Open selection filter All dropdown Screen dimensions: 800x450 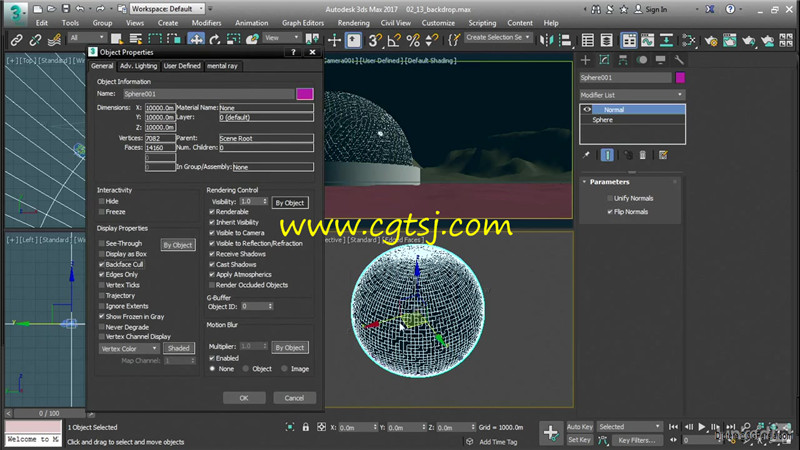point(87,38)
